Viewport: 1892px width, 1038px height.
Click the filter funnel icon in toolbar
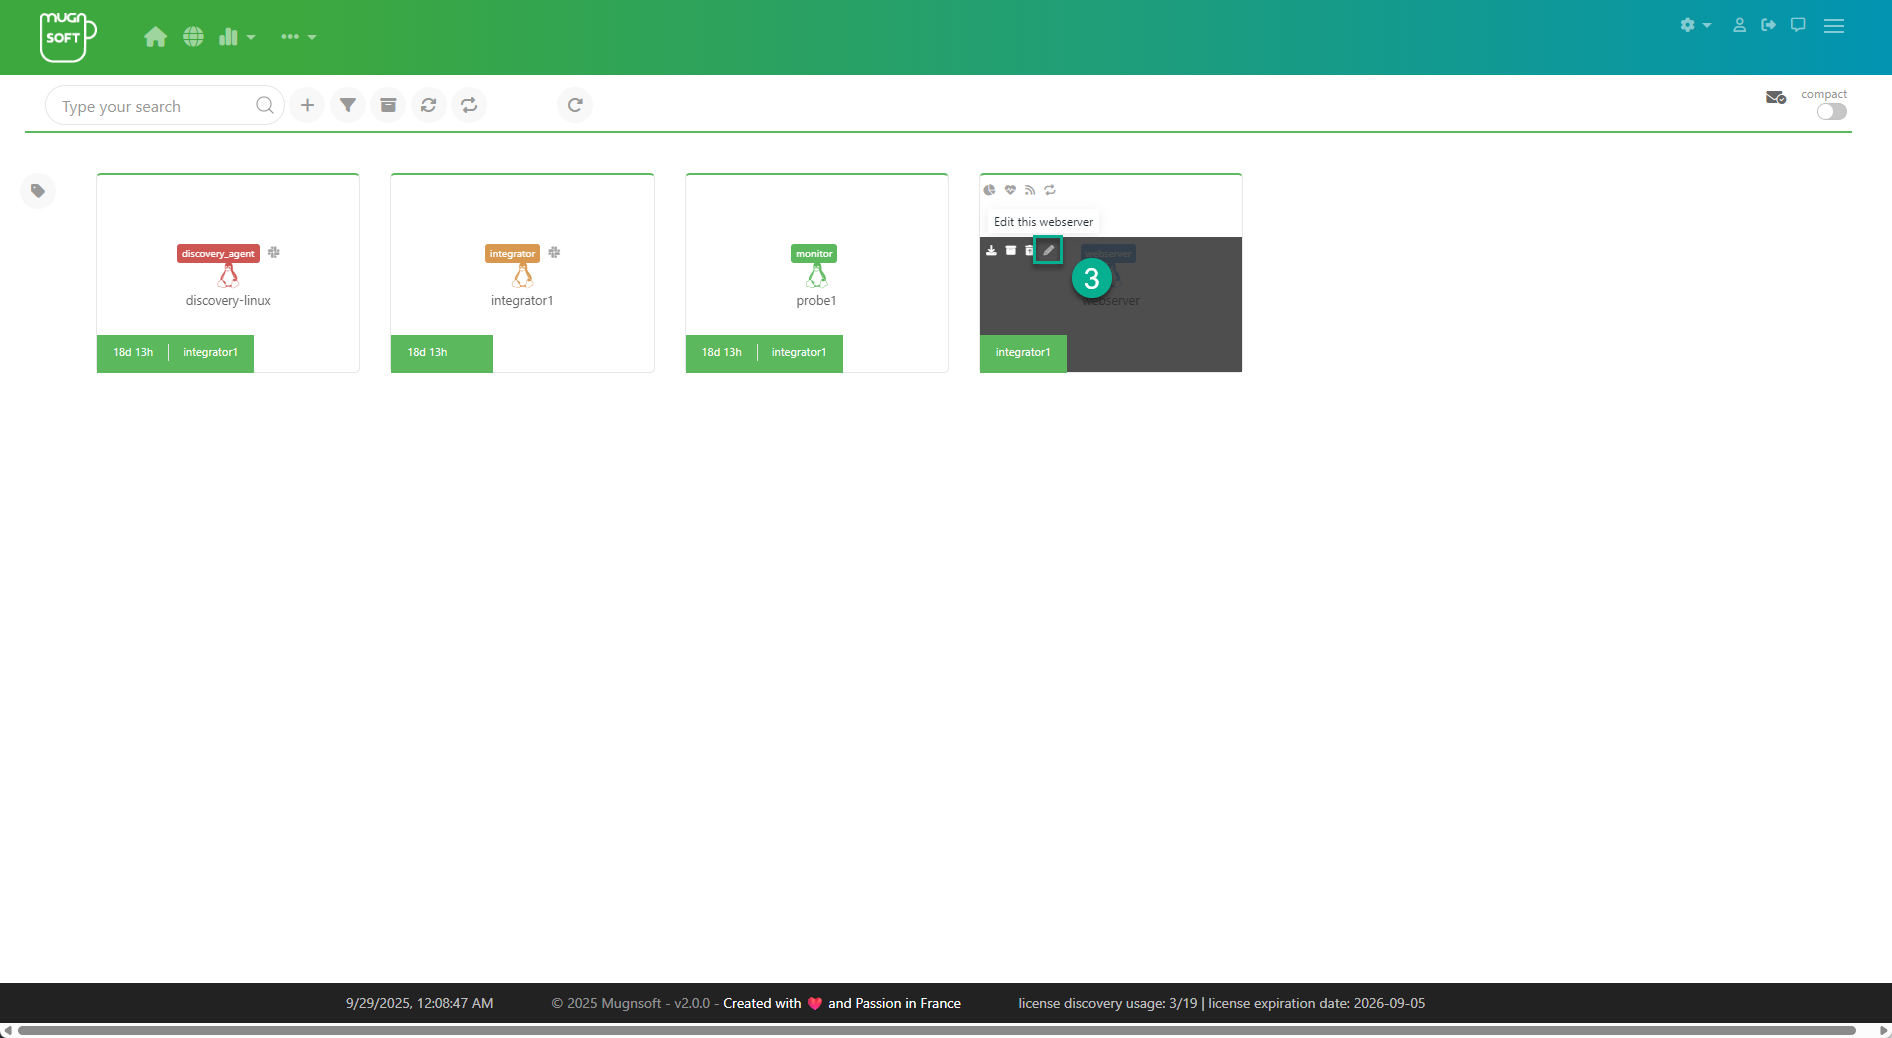(348, 105)
